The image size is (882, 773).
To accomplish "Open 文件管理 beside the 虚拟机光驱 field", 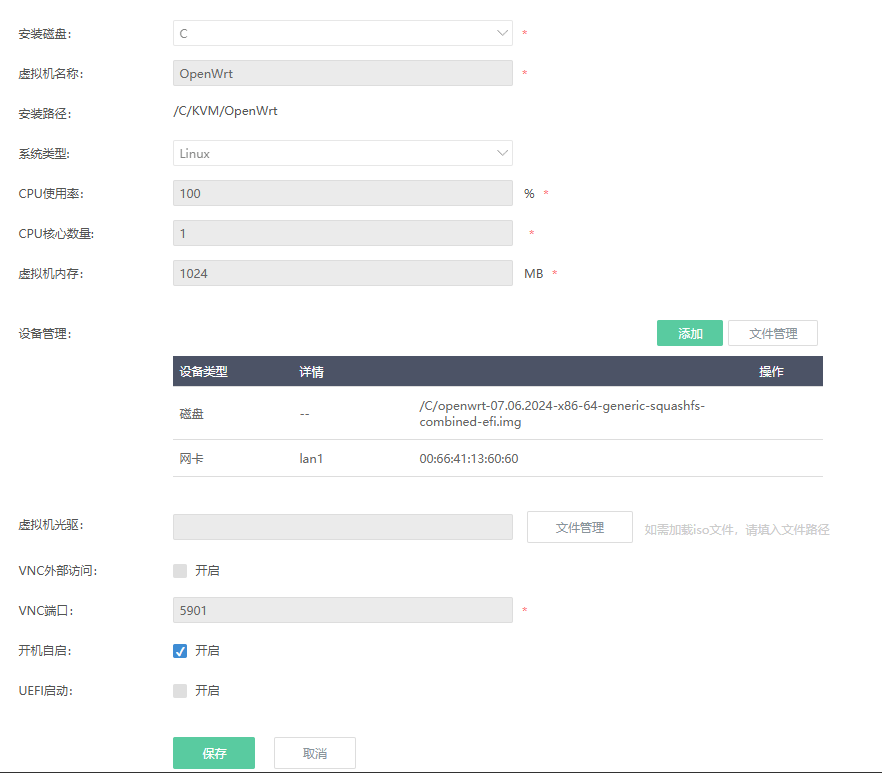I will 579,527.
